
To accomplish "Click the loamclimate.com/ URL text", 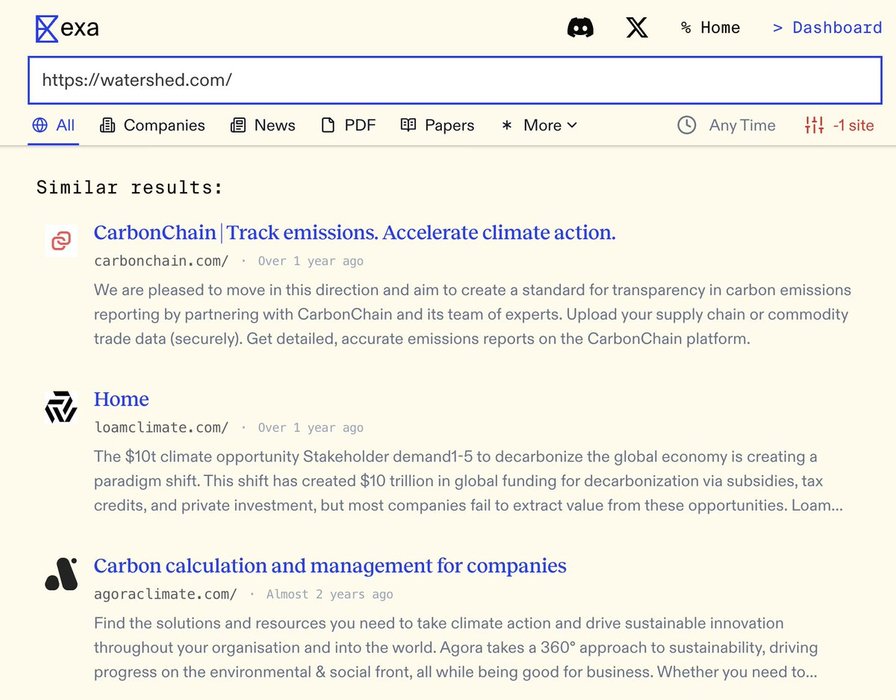I will pyautogui.click(x=161, y=427).
